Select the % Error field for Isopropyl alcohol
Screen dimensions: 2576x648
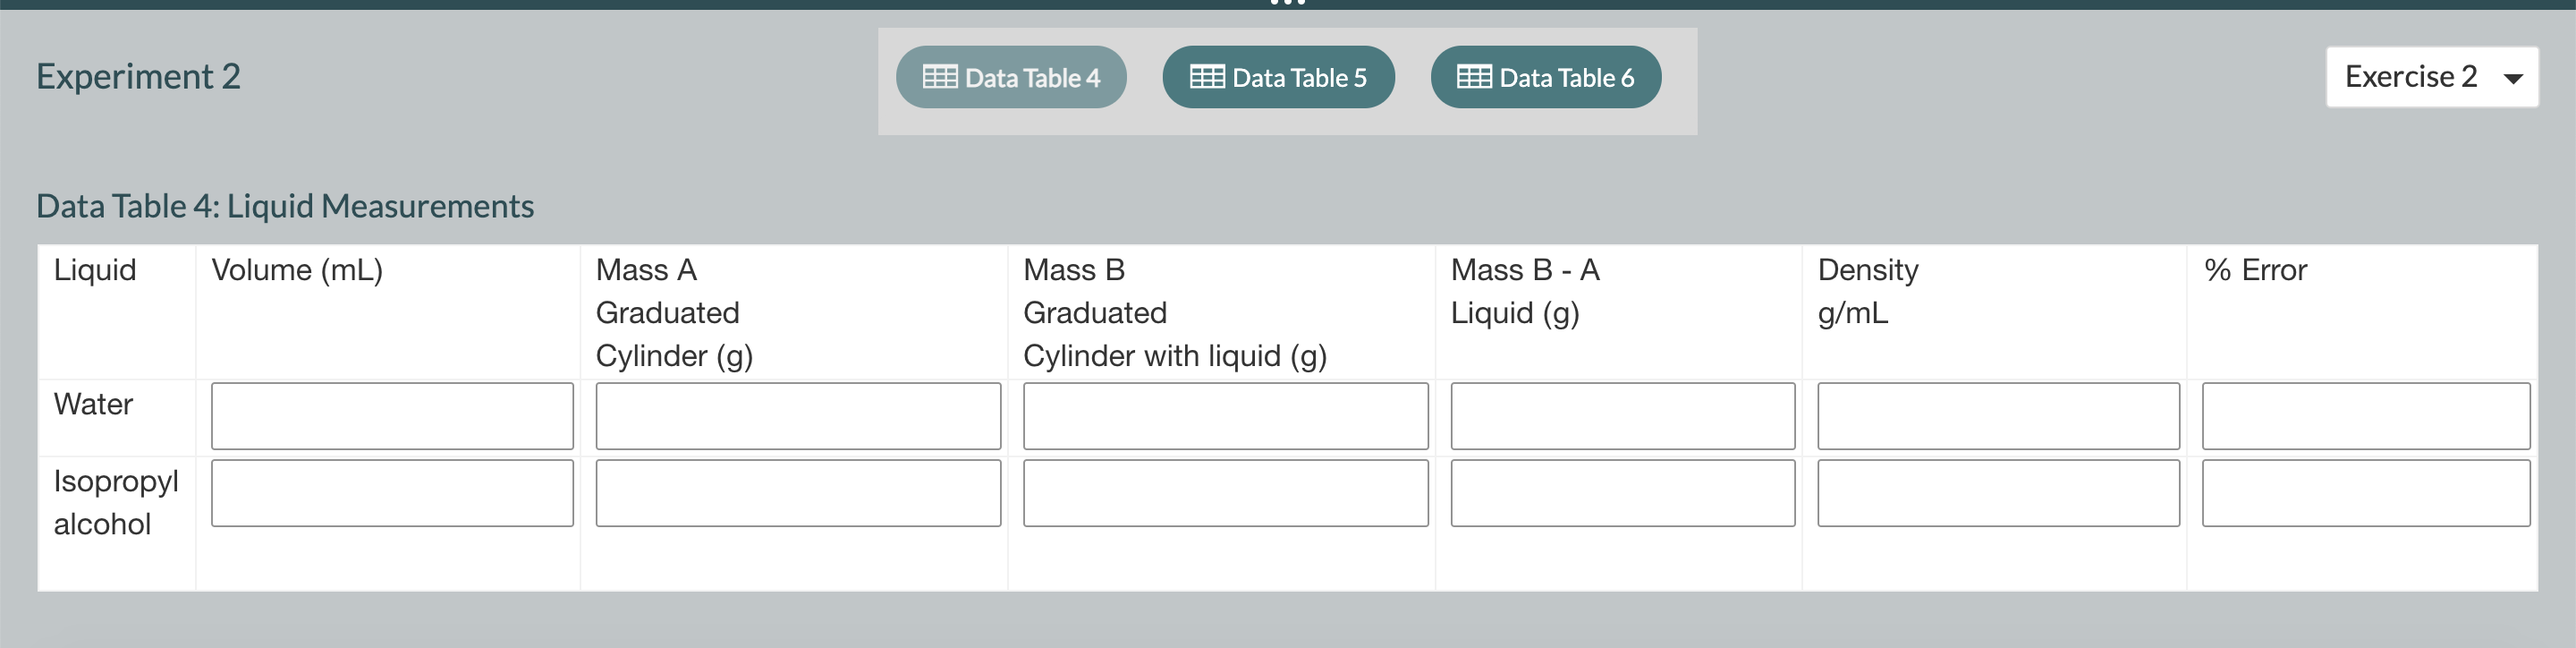click(x=2364, y=493)
